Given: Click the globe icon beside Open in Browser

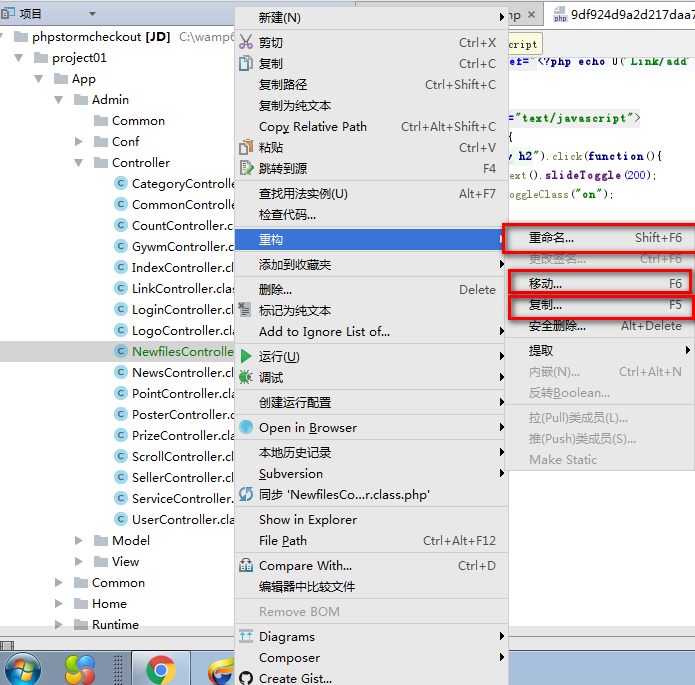Looking at the screenshot, I should pyautogui.click(x=246, y=427).
